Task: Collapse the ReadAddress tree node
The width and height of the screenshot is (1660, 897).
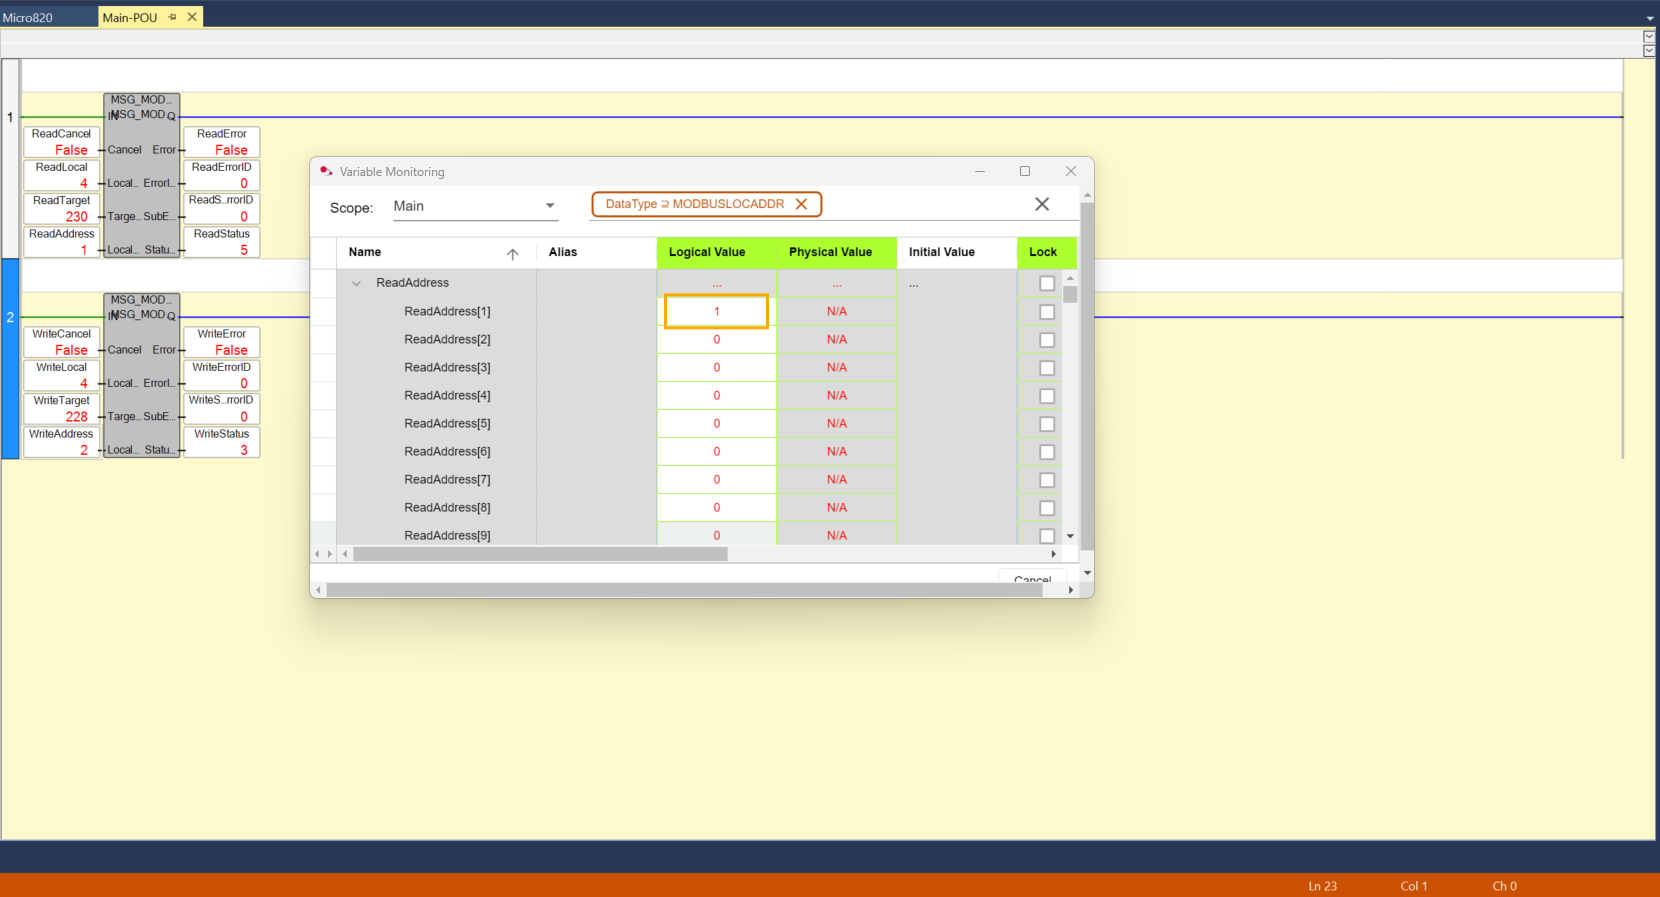Action: (356, 284)
